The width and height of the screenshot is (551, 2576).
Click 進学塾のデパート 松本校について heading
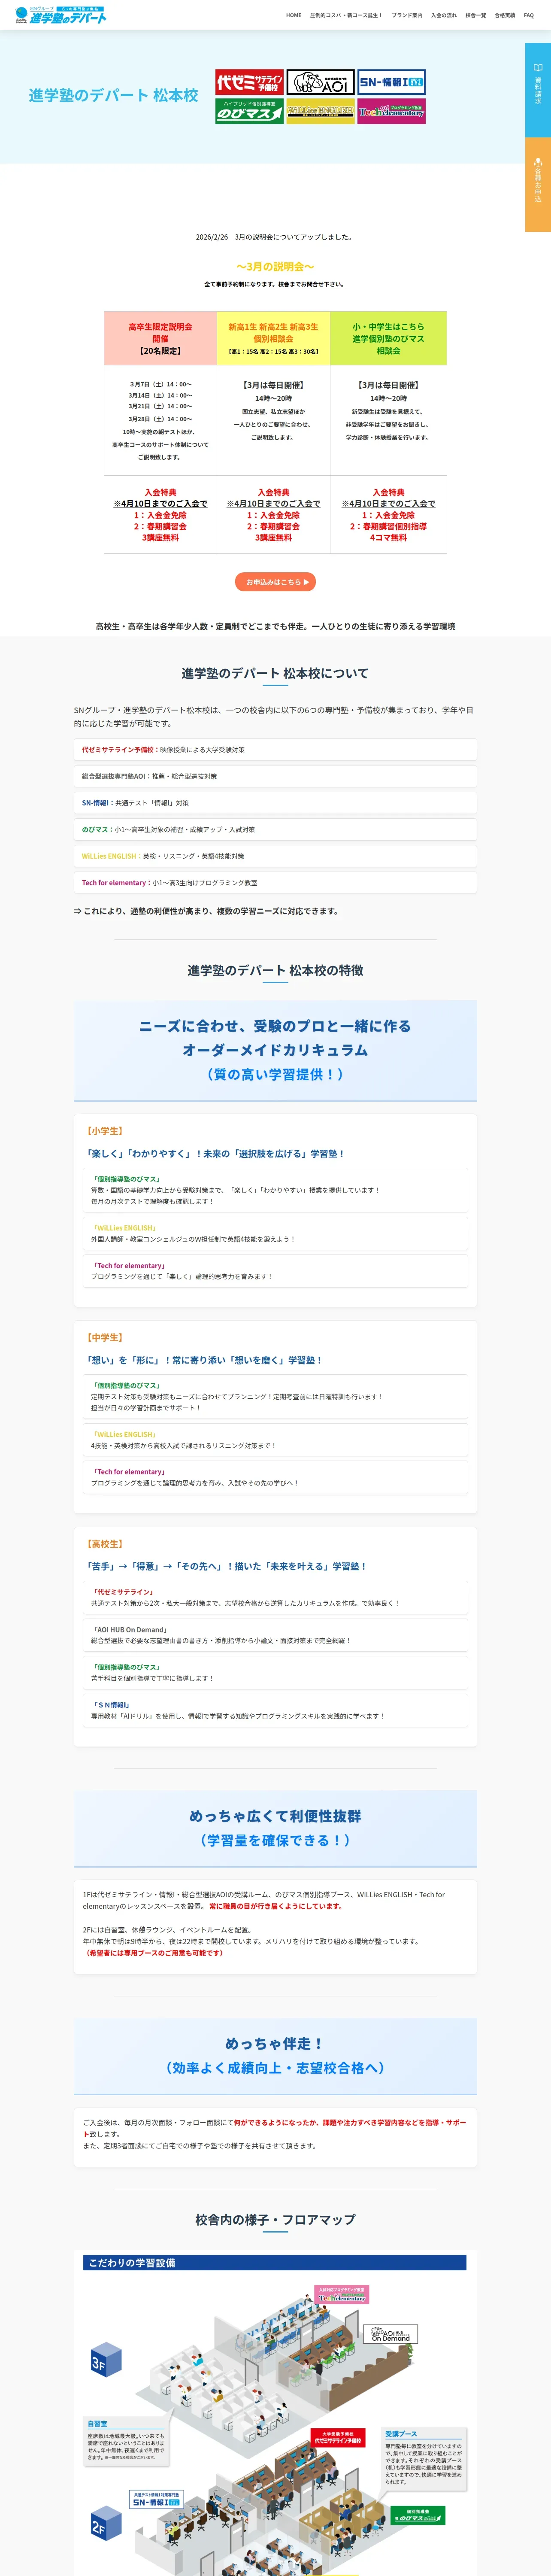click(275, 673)
